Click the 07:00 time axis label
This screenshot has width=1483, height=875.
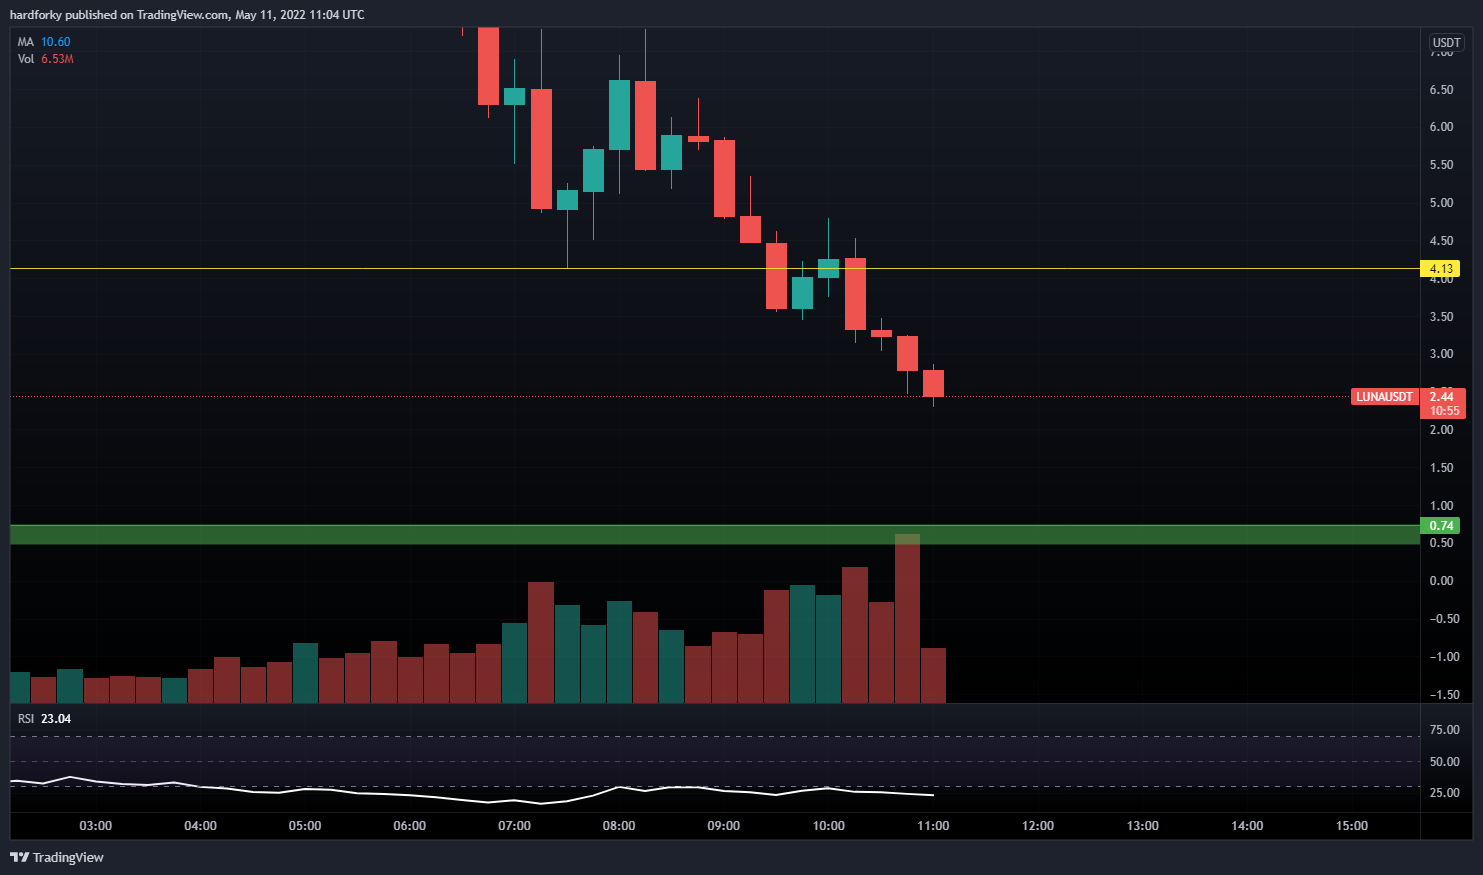pos(514,826)
